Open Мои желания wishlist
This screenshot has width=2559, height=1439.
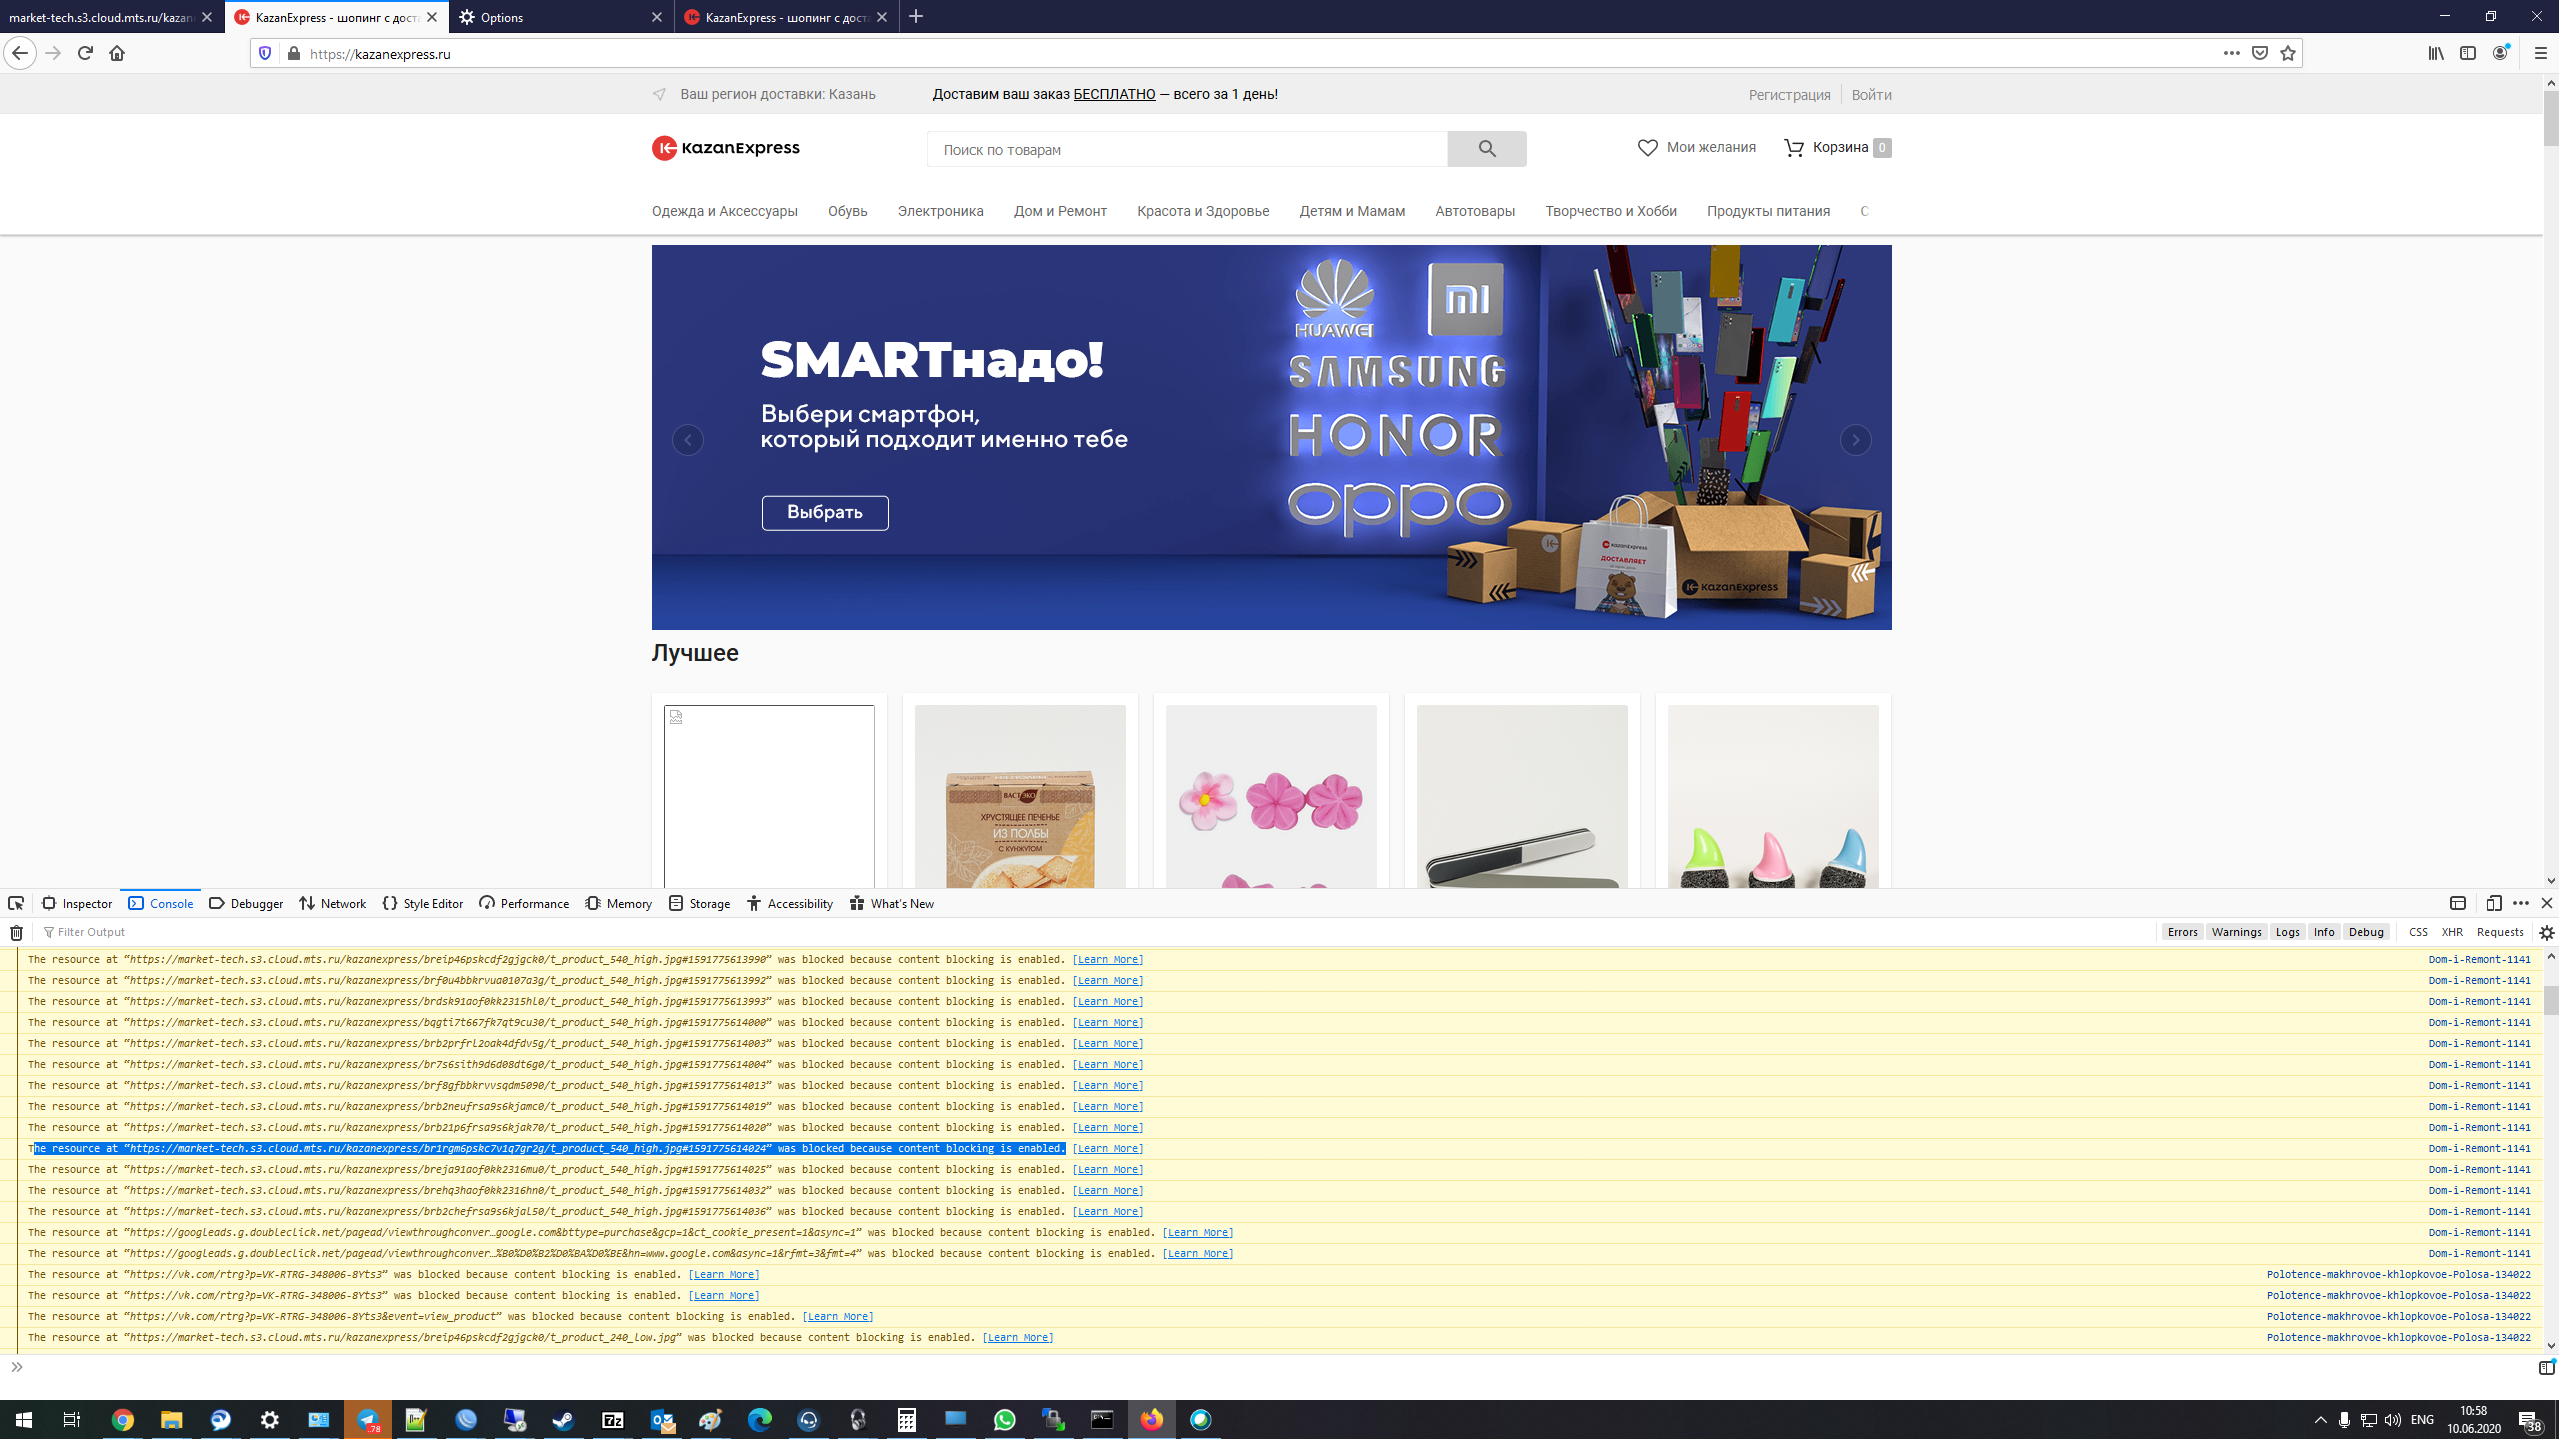pyautogui.click(x=1697, y=147)
